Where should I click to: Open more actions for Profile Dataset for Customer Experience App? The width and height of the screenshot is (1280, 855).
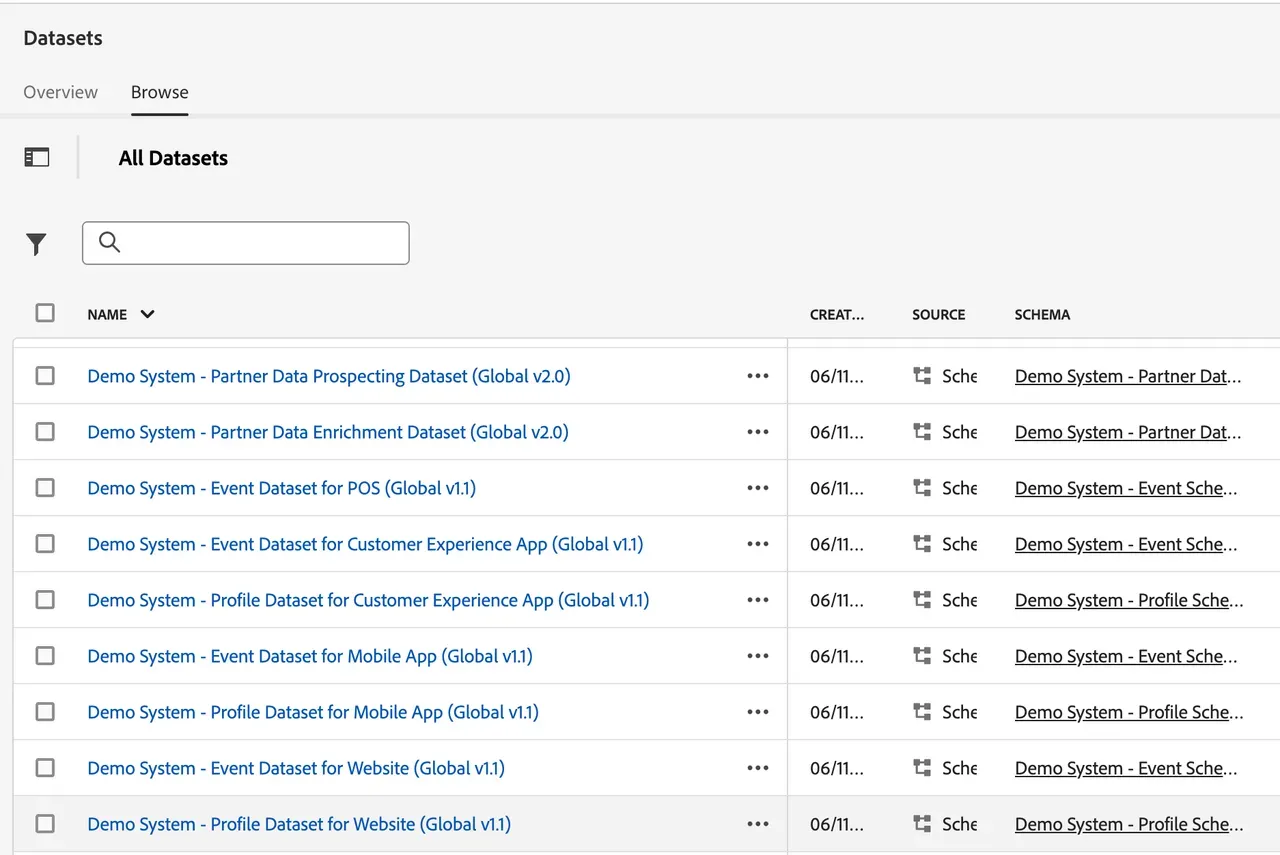758,600
